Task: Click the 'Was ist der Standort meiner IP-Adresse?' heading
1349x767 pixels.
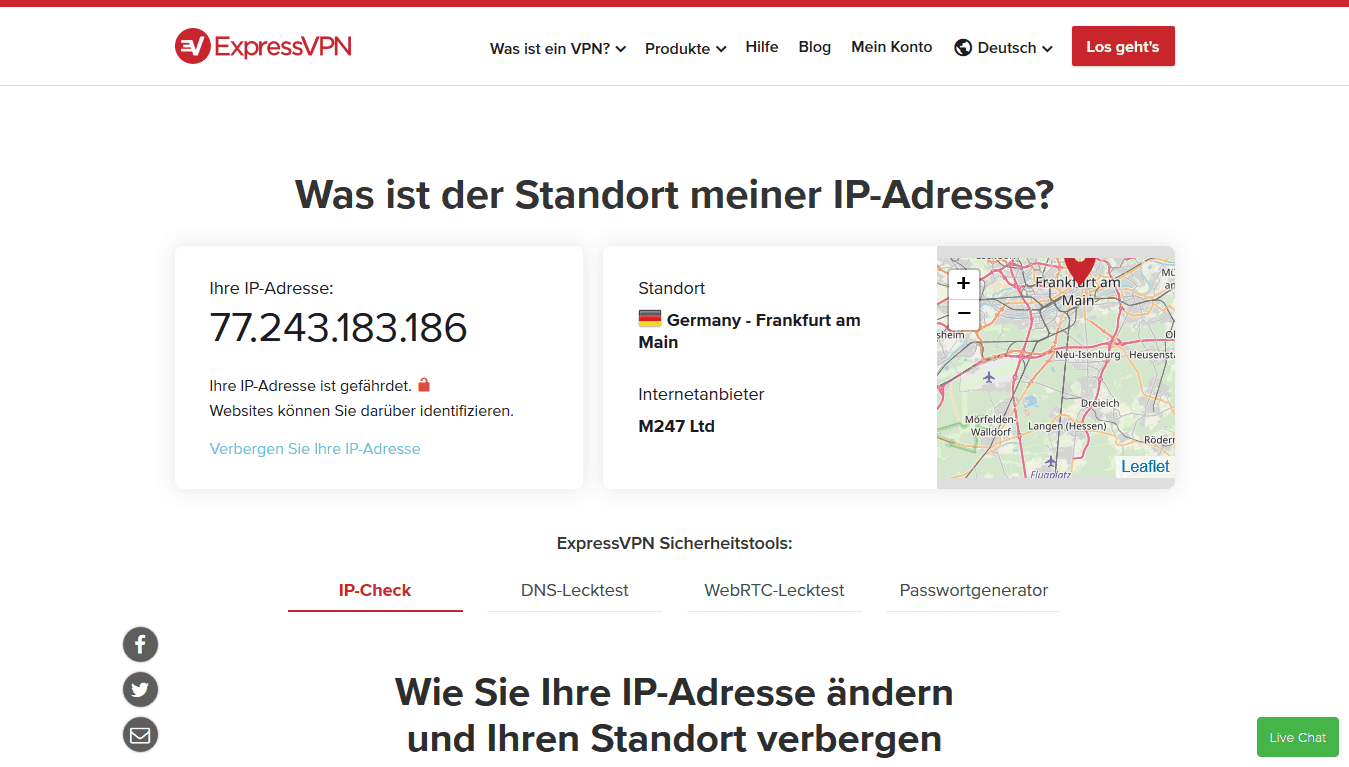Action: [x=675, y=195]
